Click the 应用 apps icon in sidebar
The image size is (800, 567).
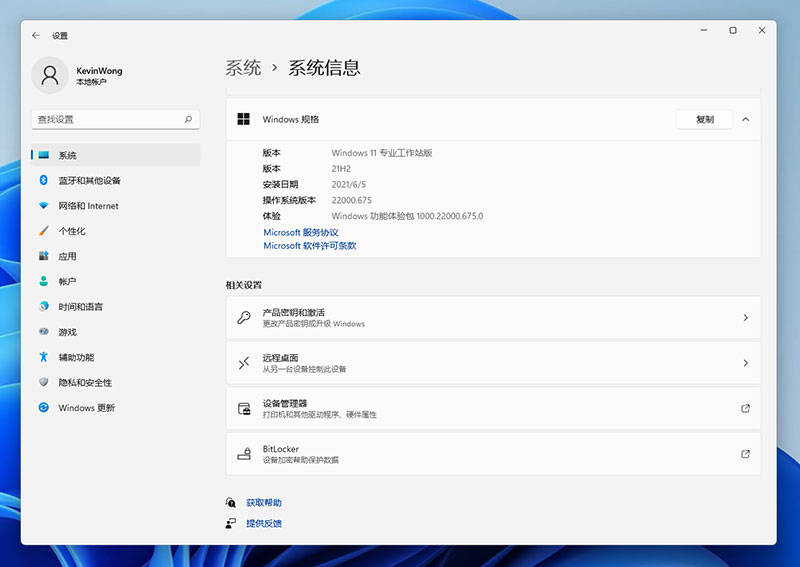(44, 256)
